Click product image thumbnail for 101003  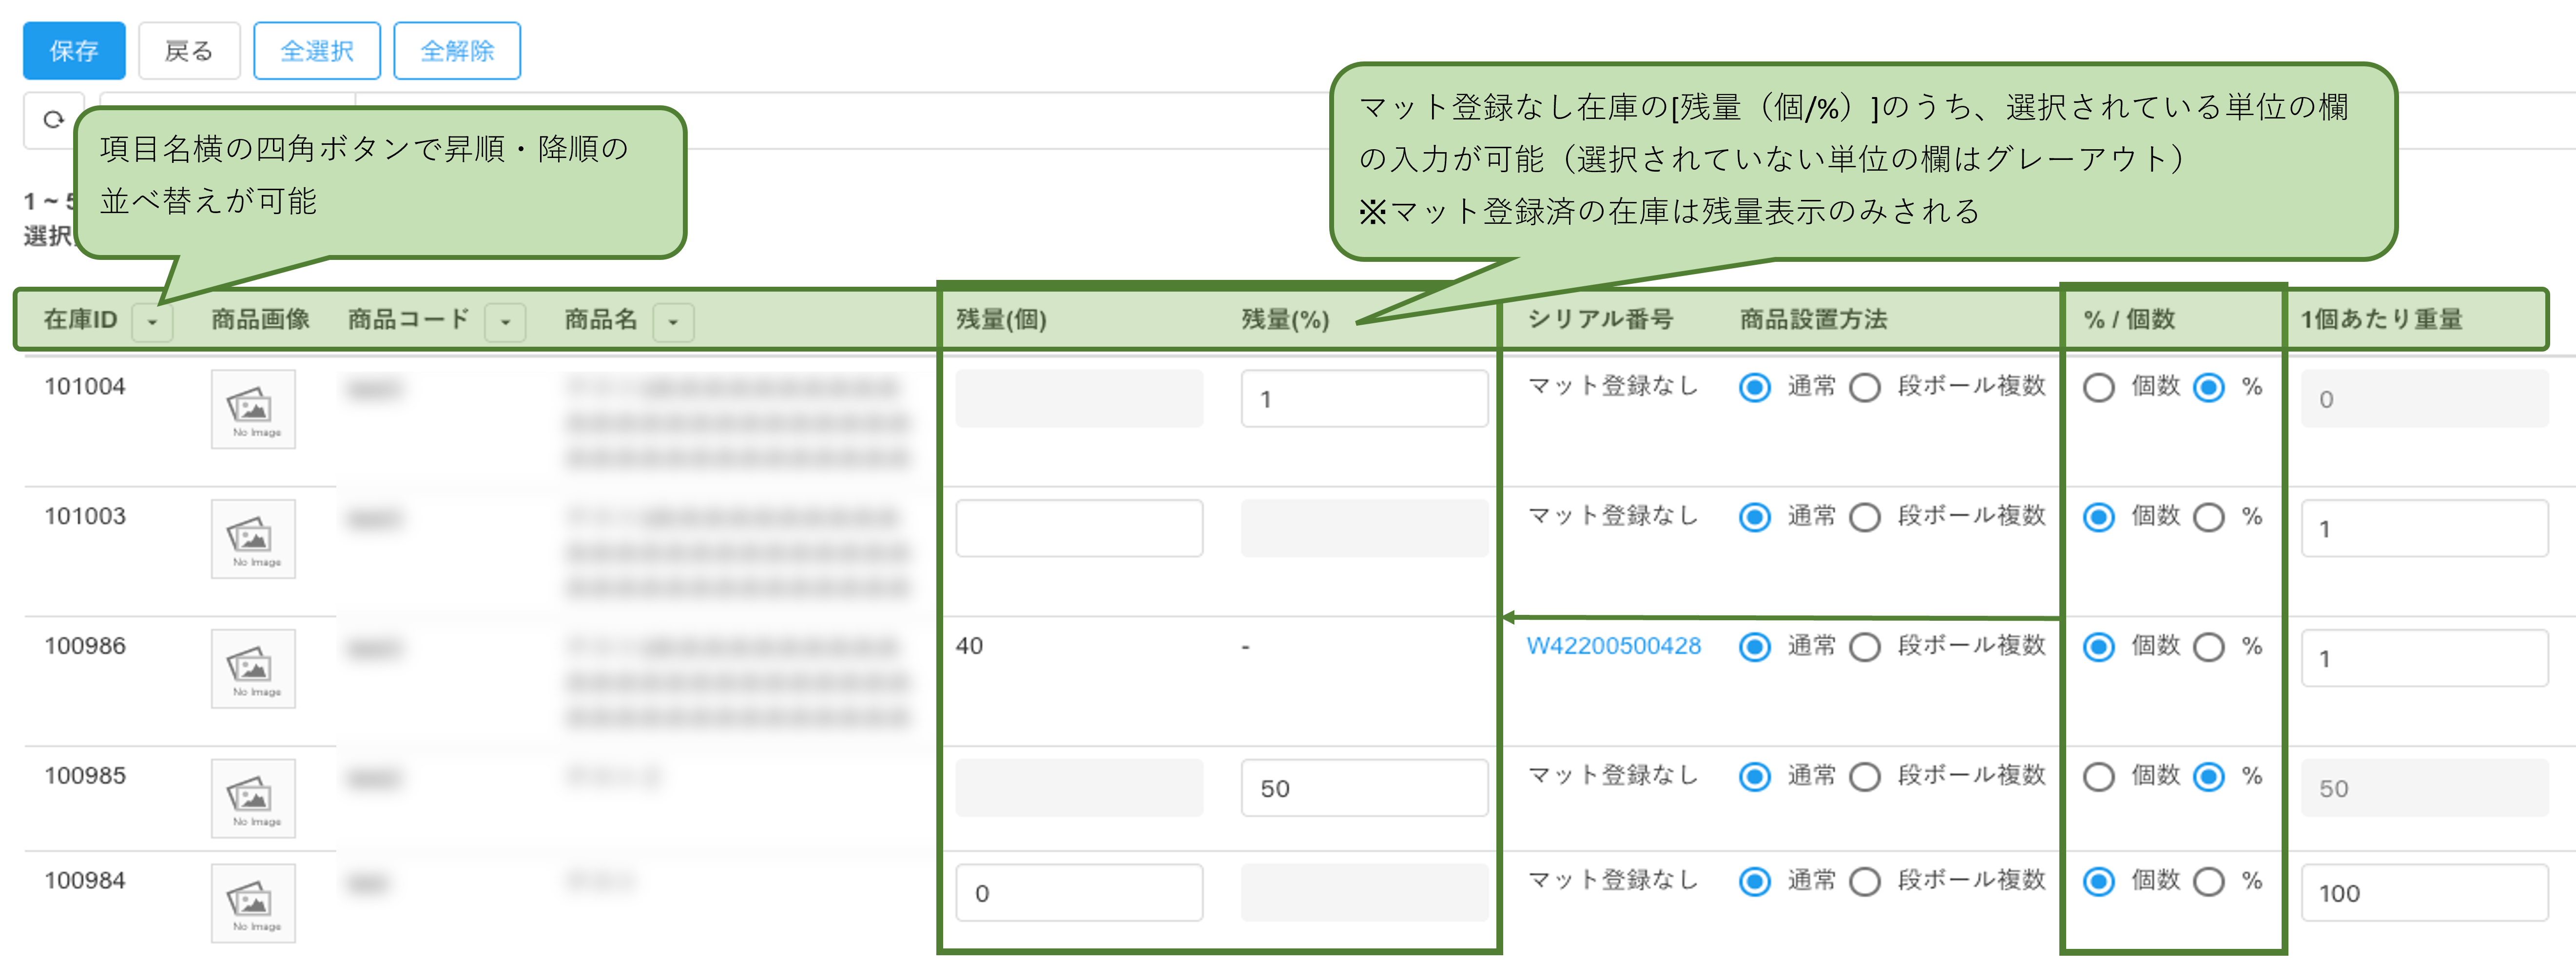253,539
